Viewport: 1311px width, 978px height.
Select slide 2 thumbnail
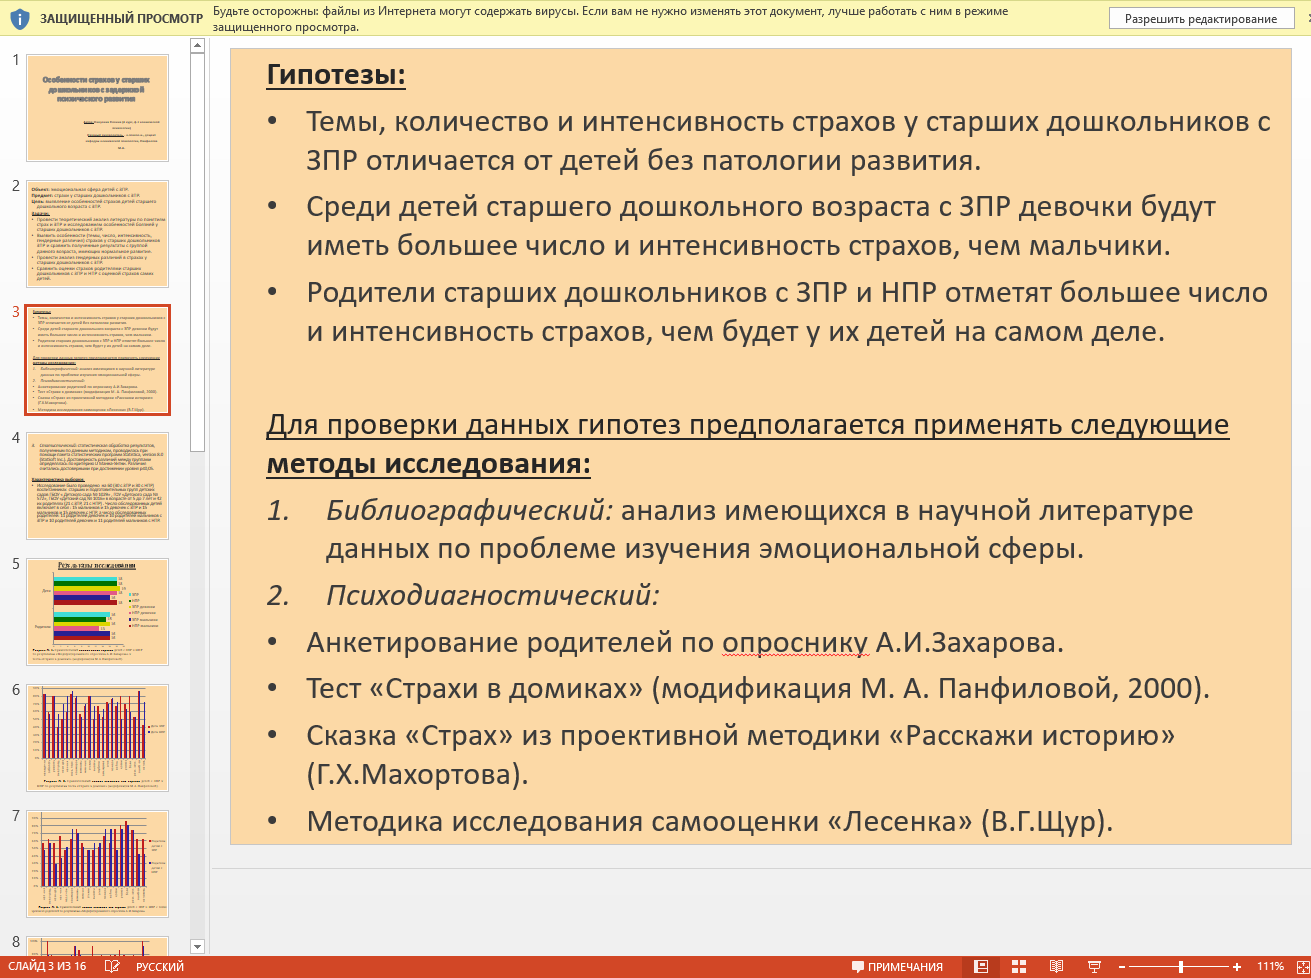click(97, 234)
